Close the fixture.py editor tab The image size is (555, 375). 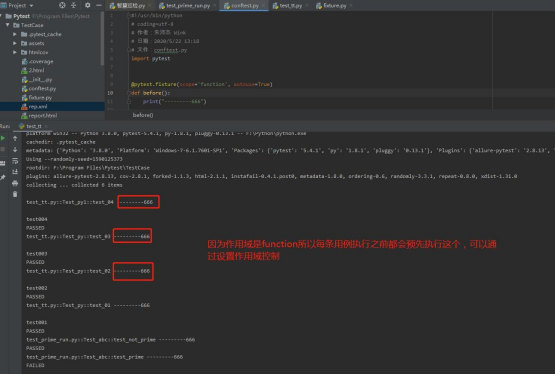(351, 6)
